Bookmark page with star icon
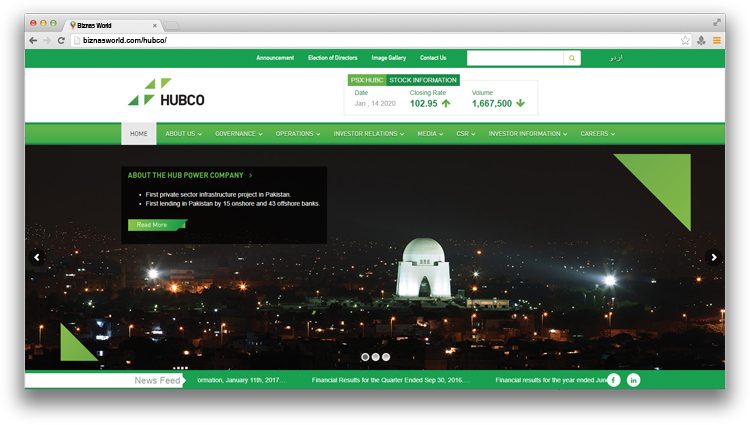 pyautogui.click(x=685, y=40)
